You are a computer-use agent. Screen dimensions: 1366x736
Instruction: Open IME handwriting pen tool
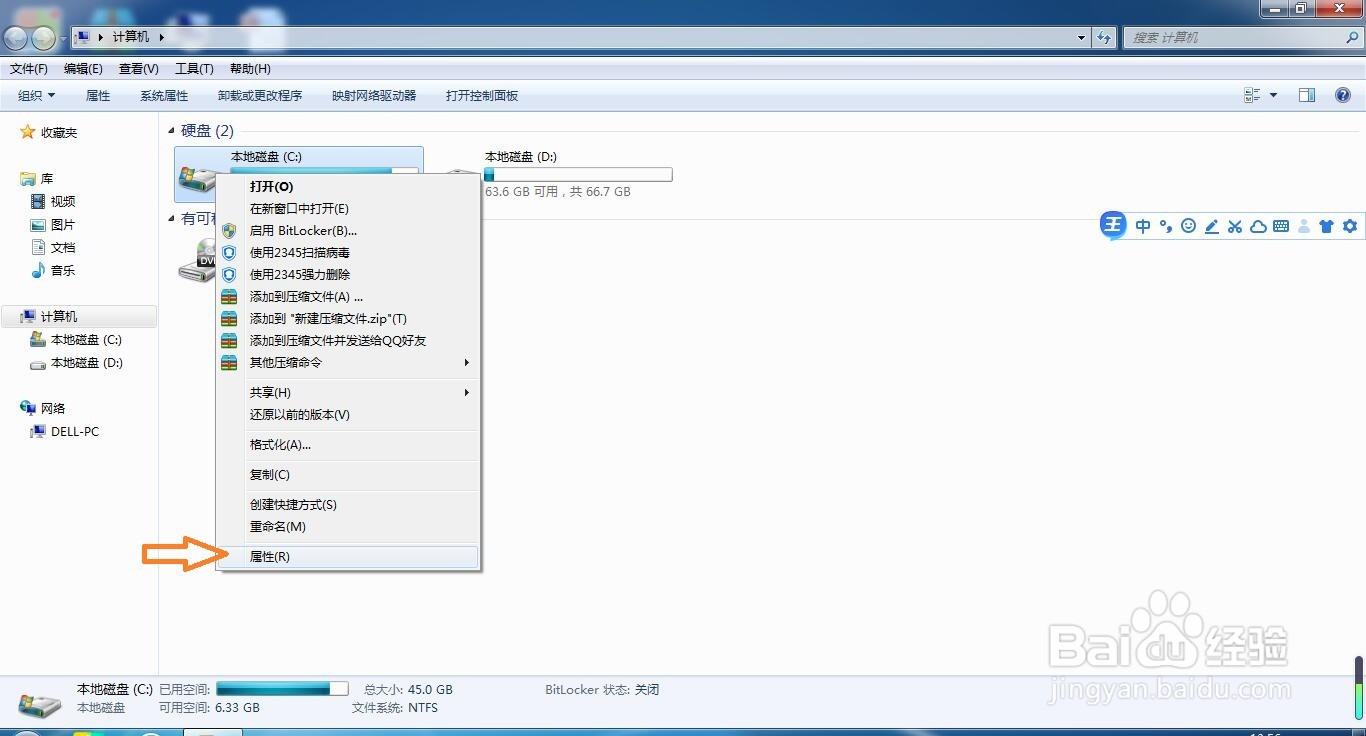point(1211,226)
